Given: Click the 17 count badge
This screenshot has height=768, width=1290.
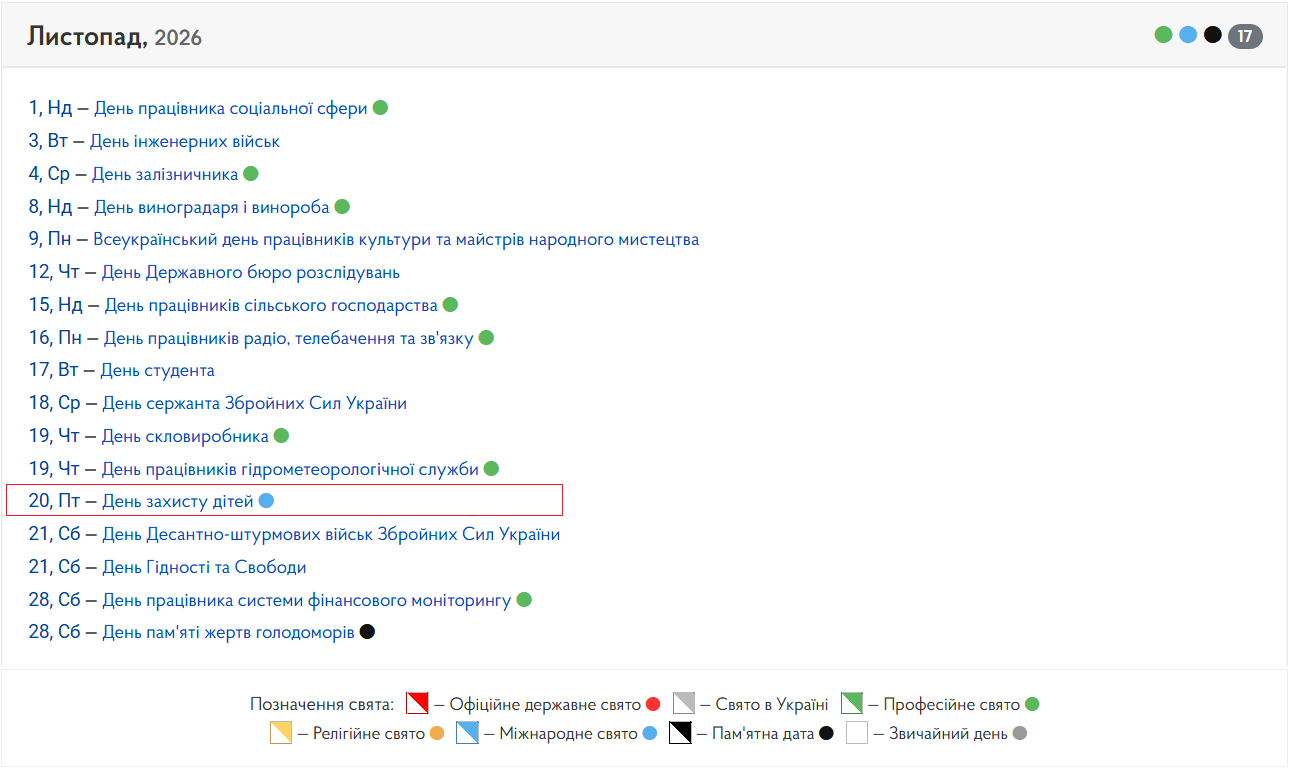Looking at the screenshot, I should (1245, 37).
